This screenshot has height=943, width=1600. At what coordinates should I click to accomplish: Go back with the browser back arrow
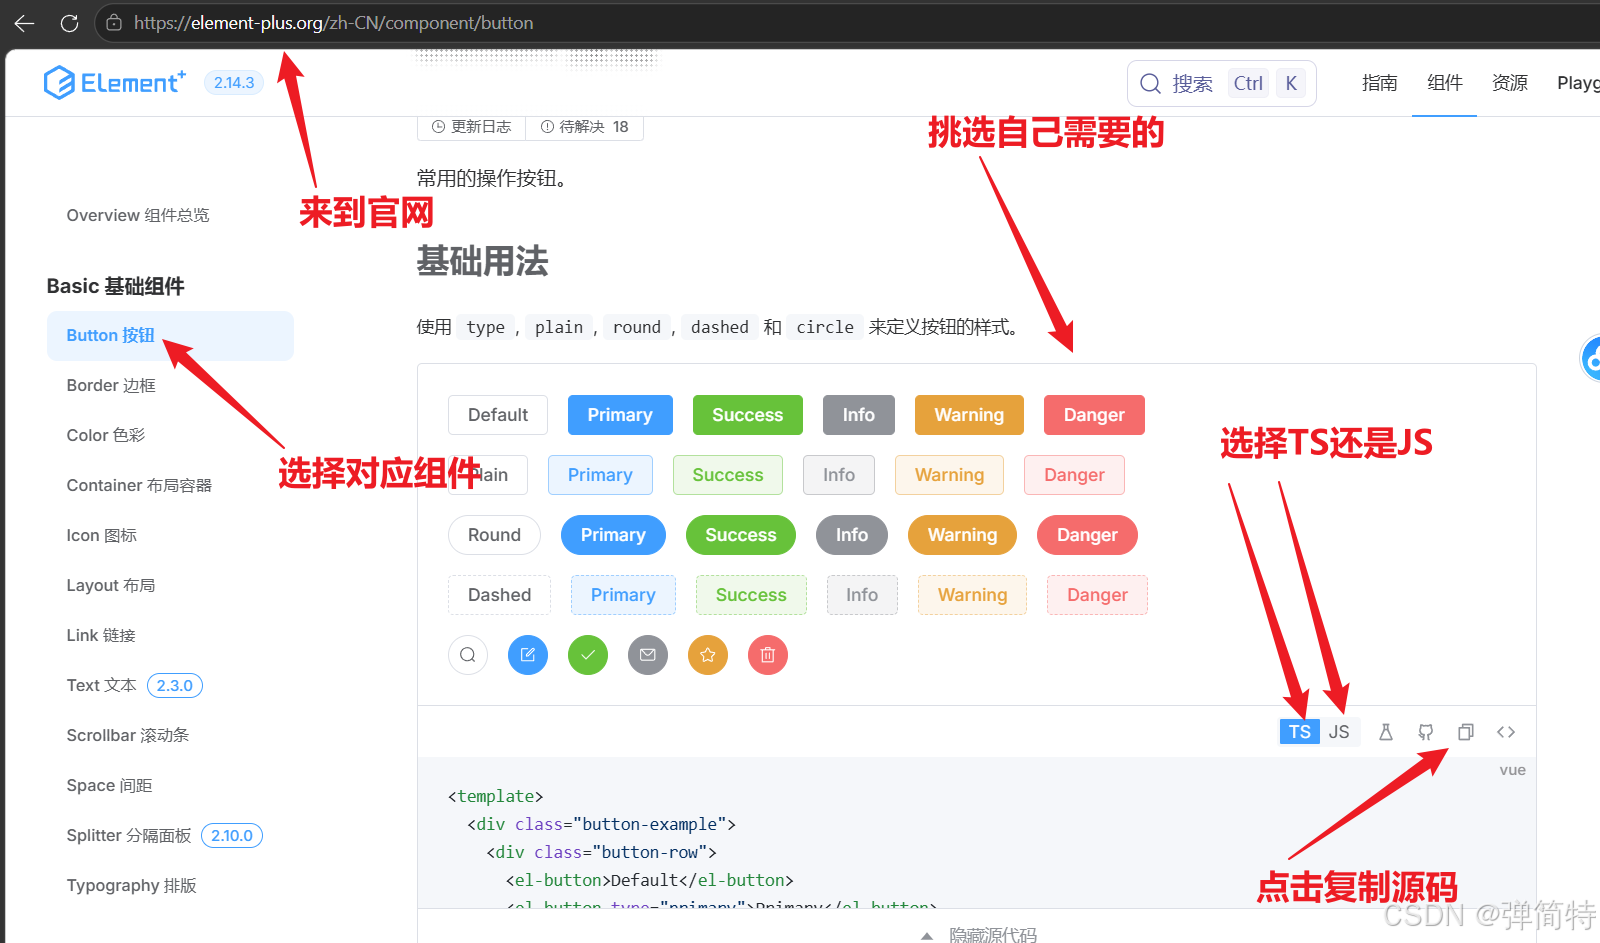[25, 23]
